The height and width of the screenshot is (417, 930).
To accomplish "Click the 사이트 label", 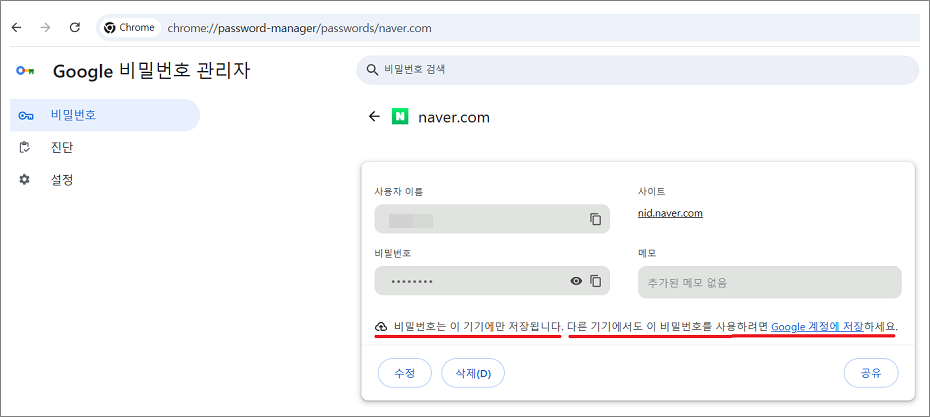I will pos(651,192).
